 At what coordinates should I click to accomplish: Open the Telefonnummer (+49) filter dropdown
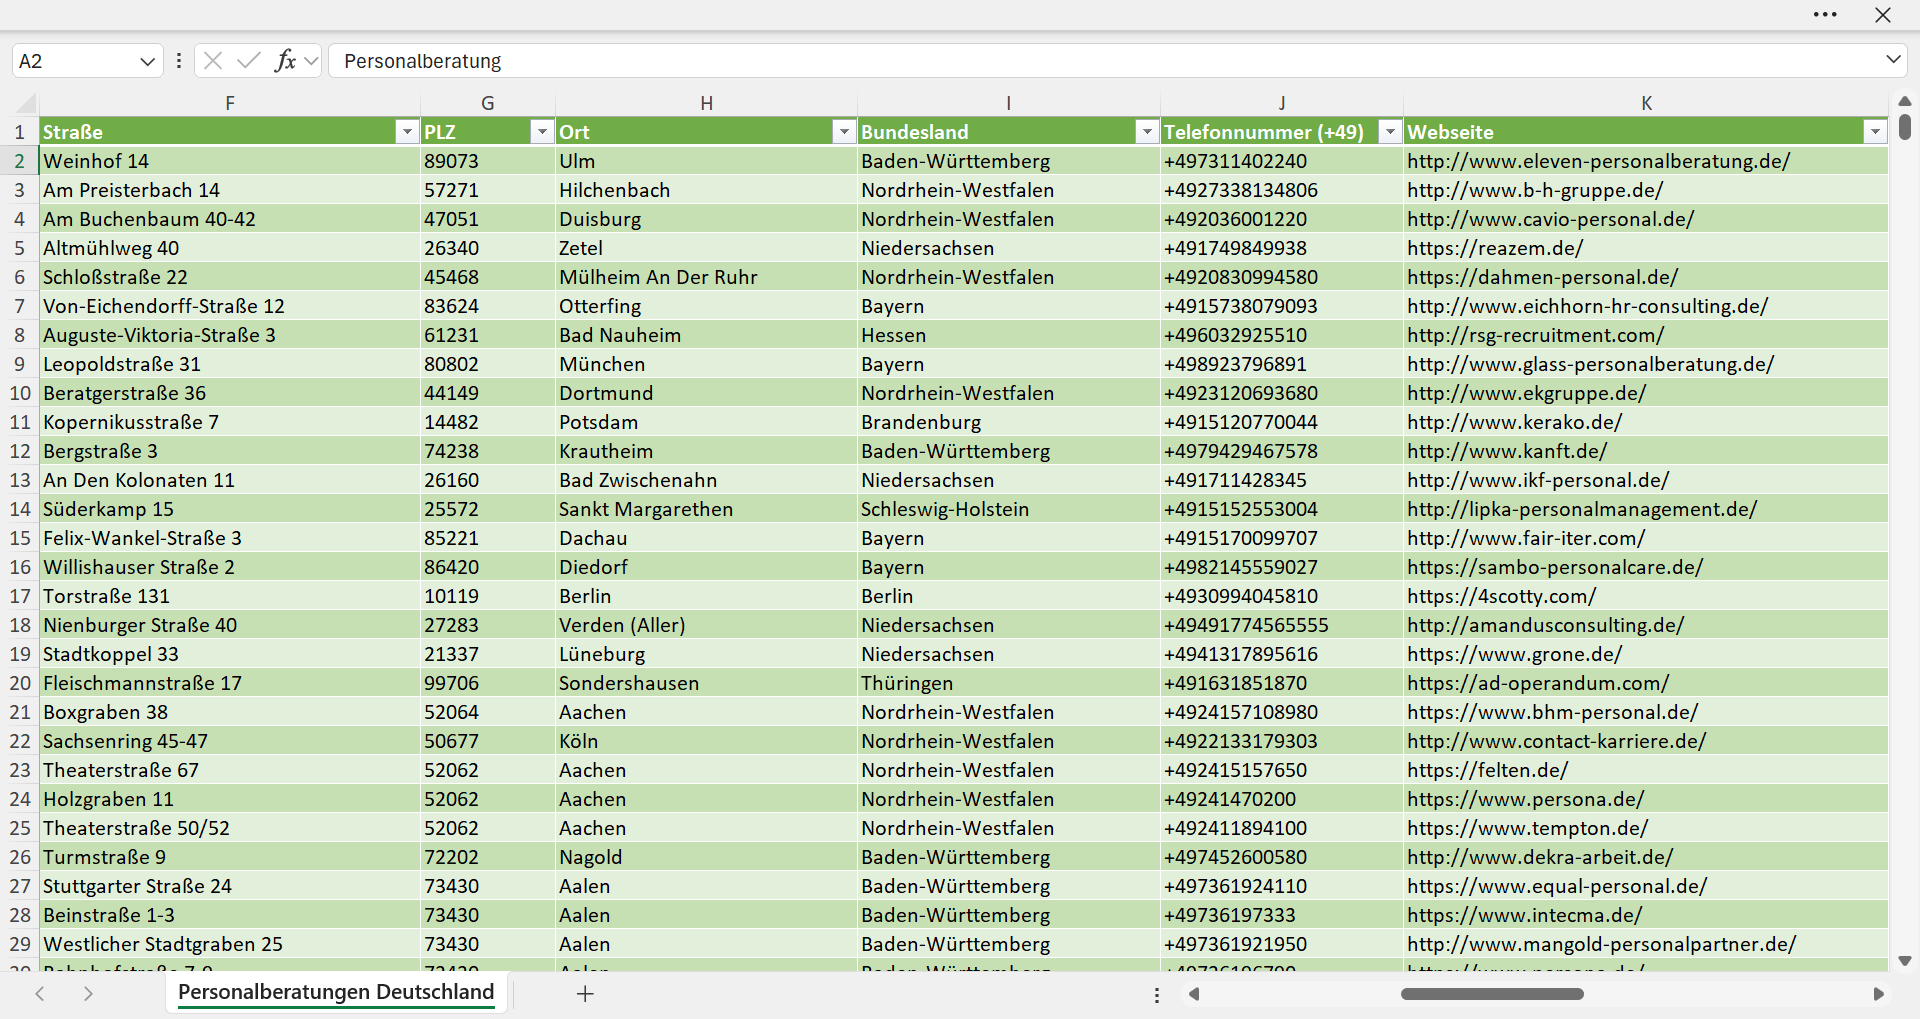tap(1390, 132)
